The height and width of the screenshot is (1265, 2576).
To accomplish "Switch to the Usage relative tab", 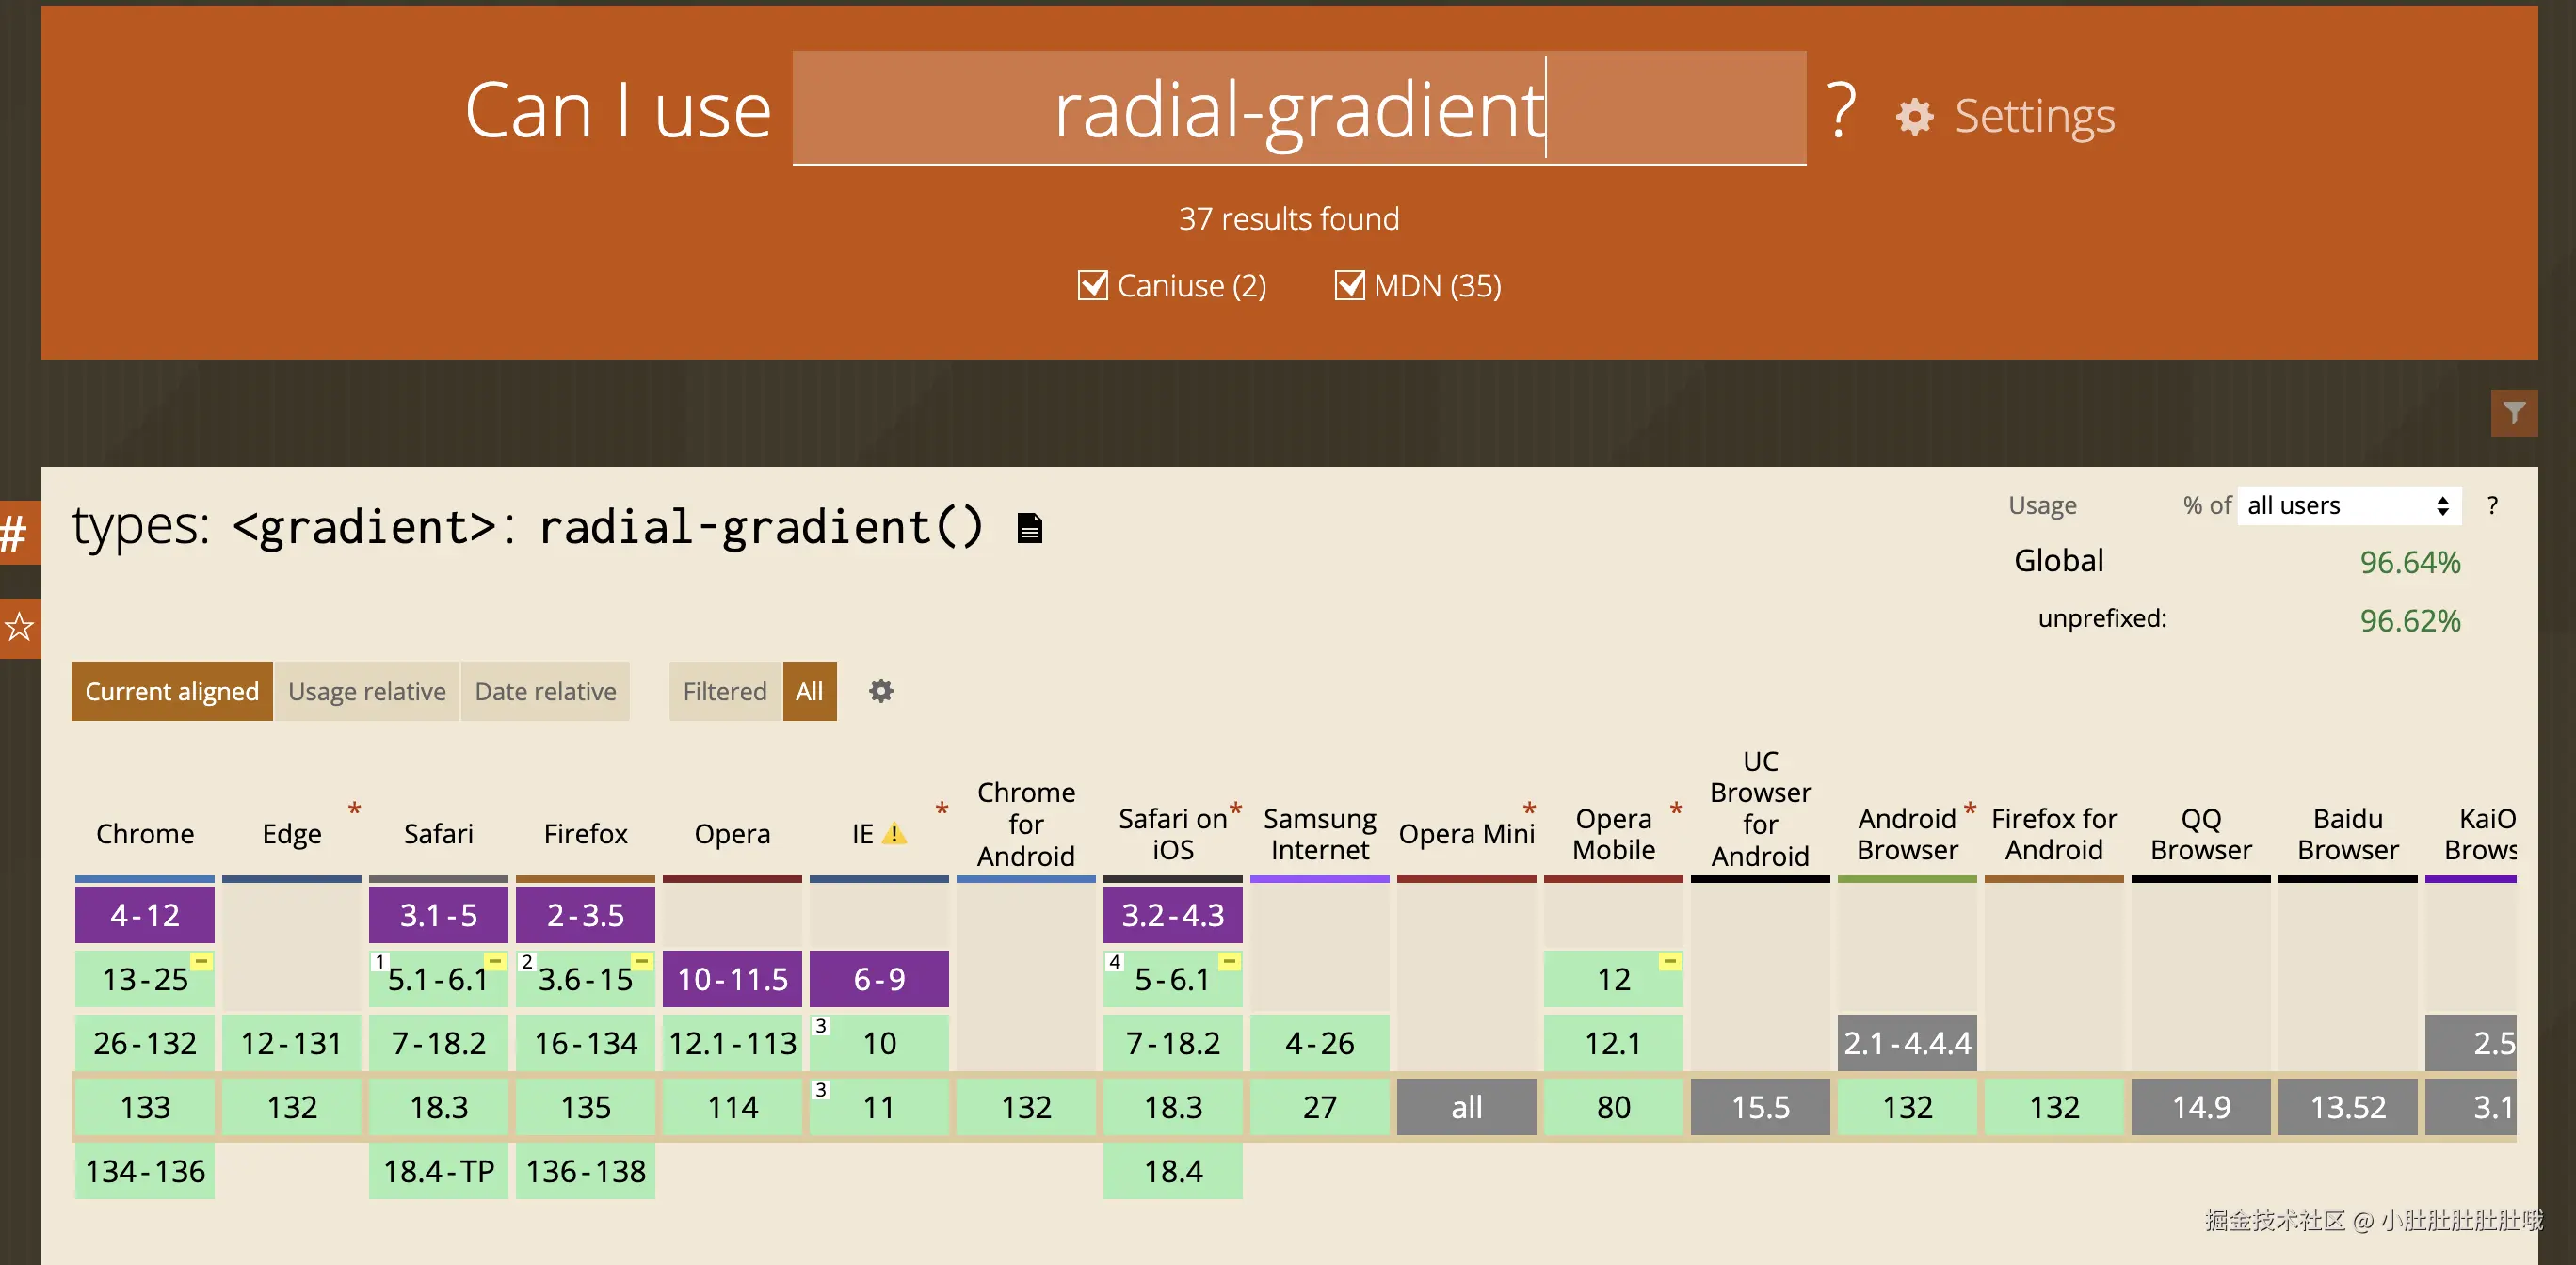I will pos(366,691).
